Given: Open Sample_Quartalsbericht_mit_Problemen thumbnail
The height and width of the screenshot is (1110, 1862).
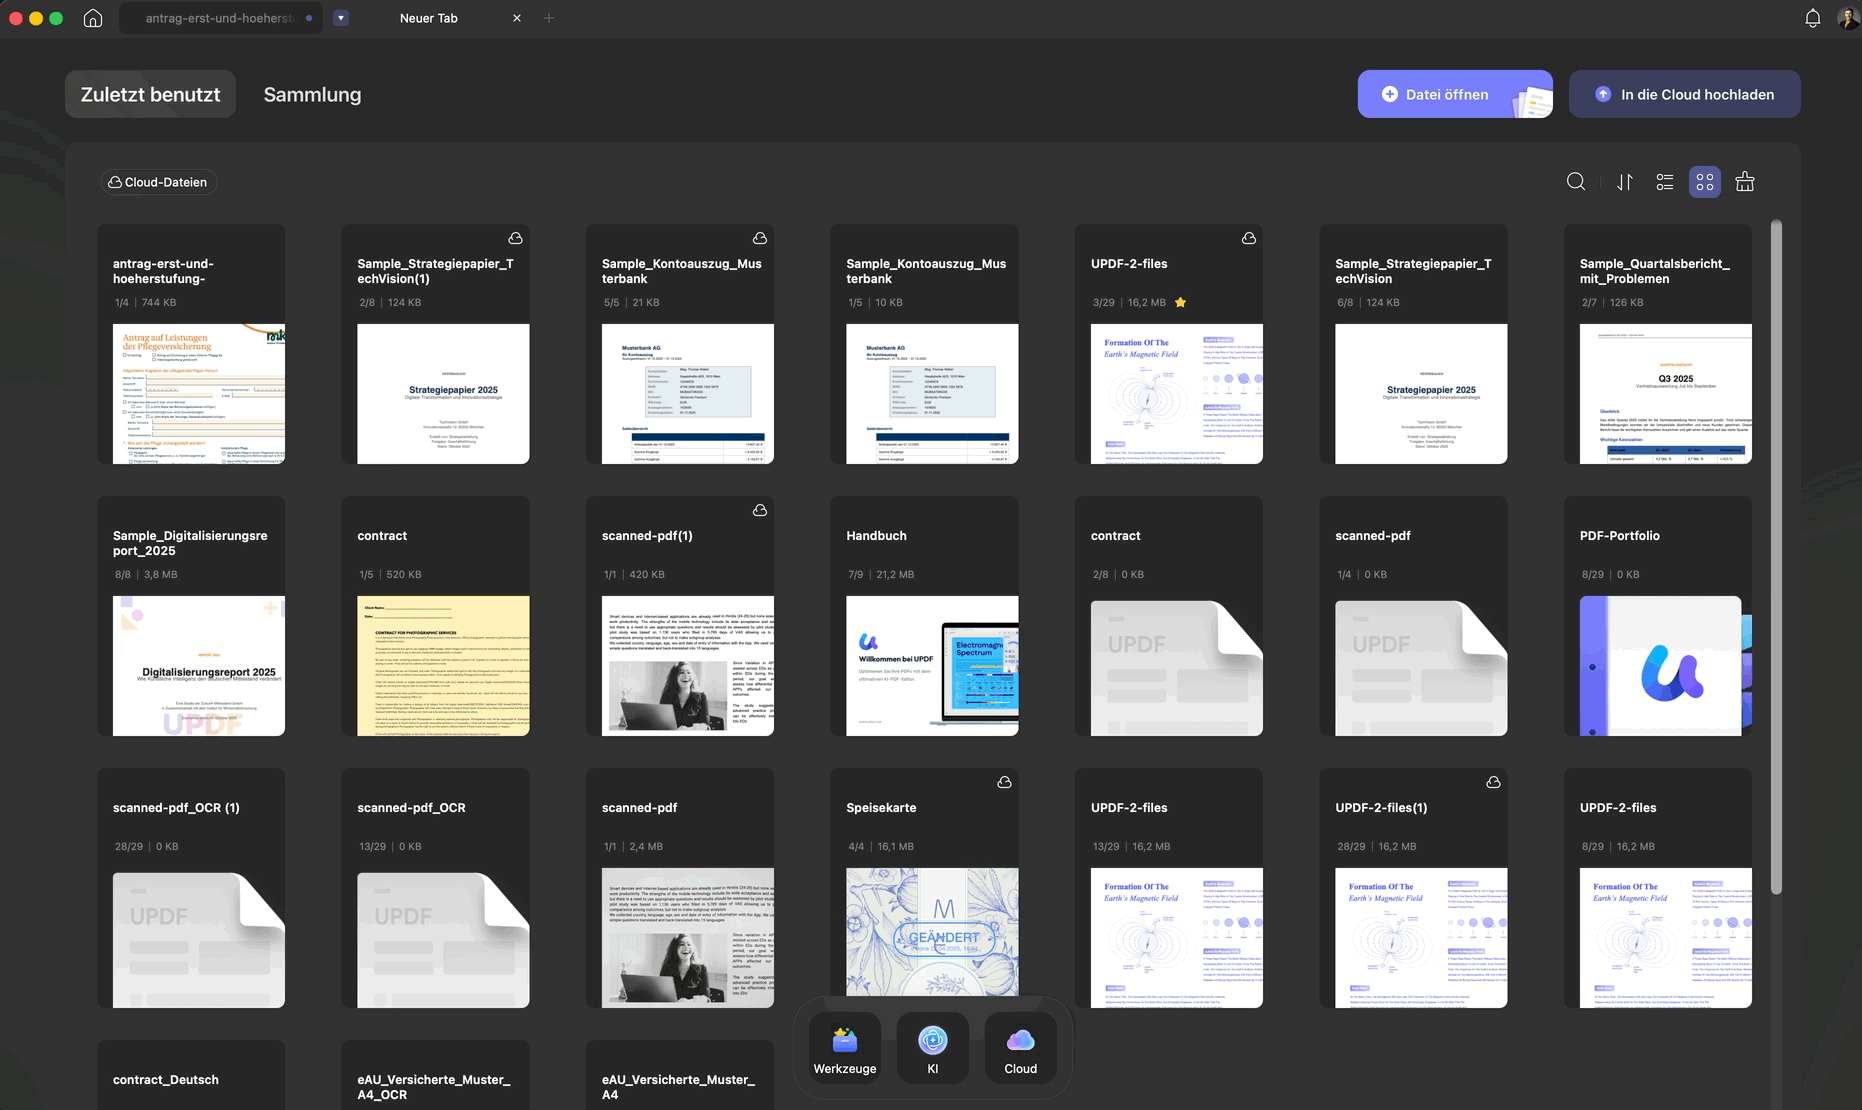Looking at the screenshot, I should [1666, 394].
